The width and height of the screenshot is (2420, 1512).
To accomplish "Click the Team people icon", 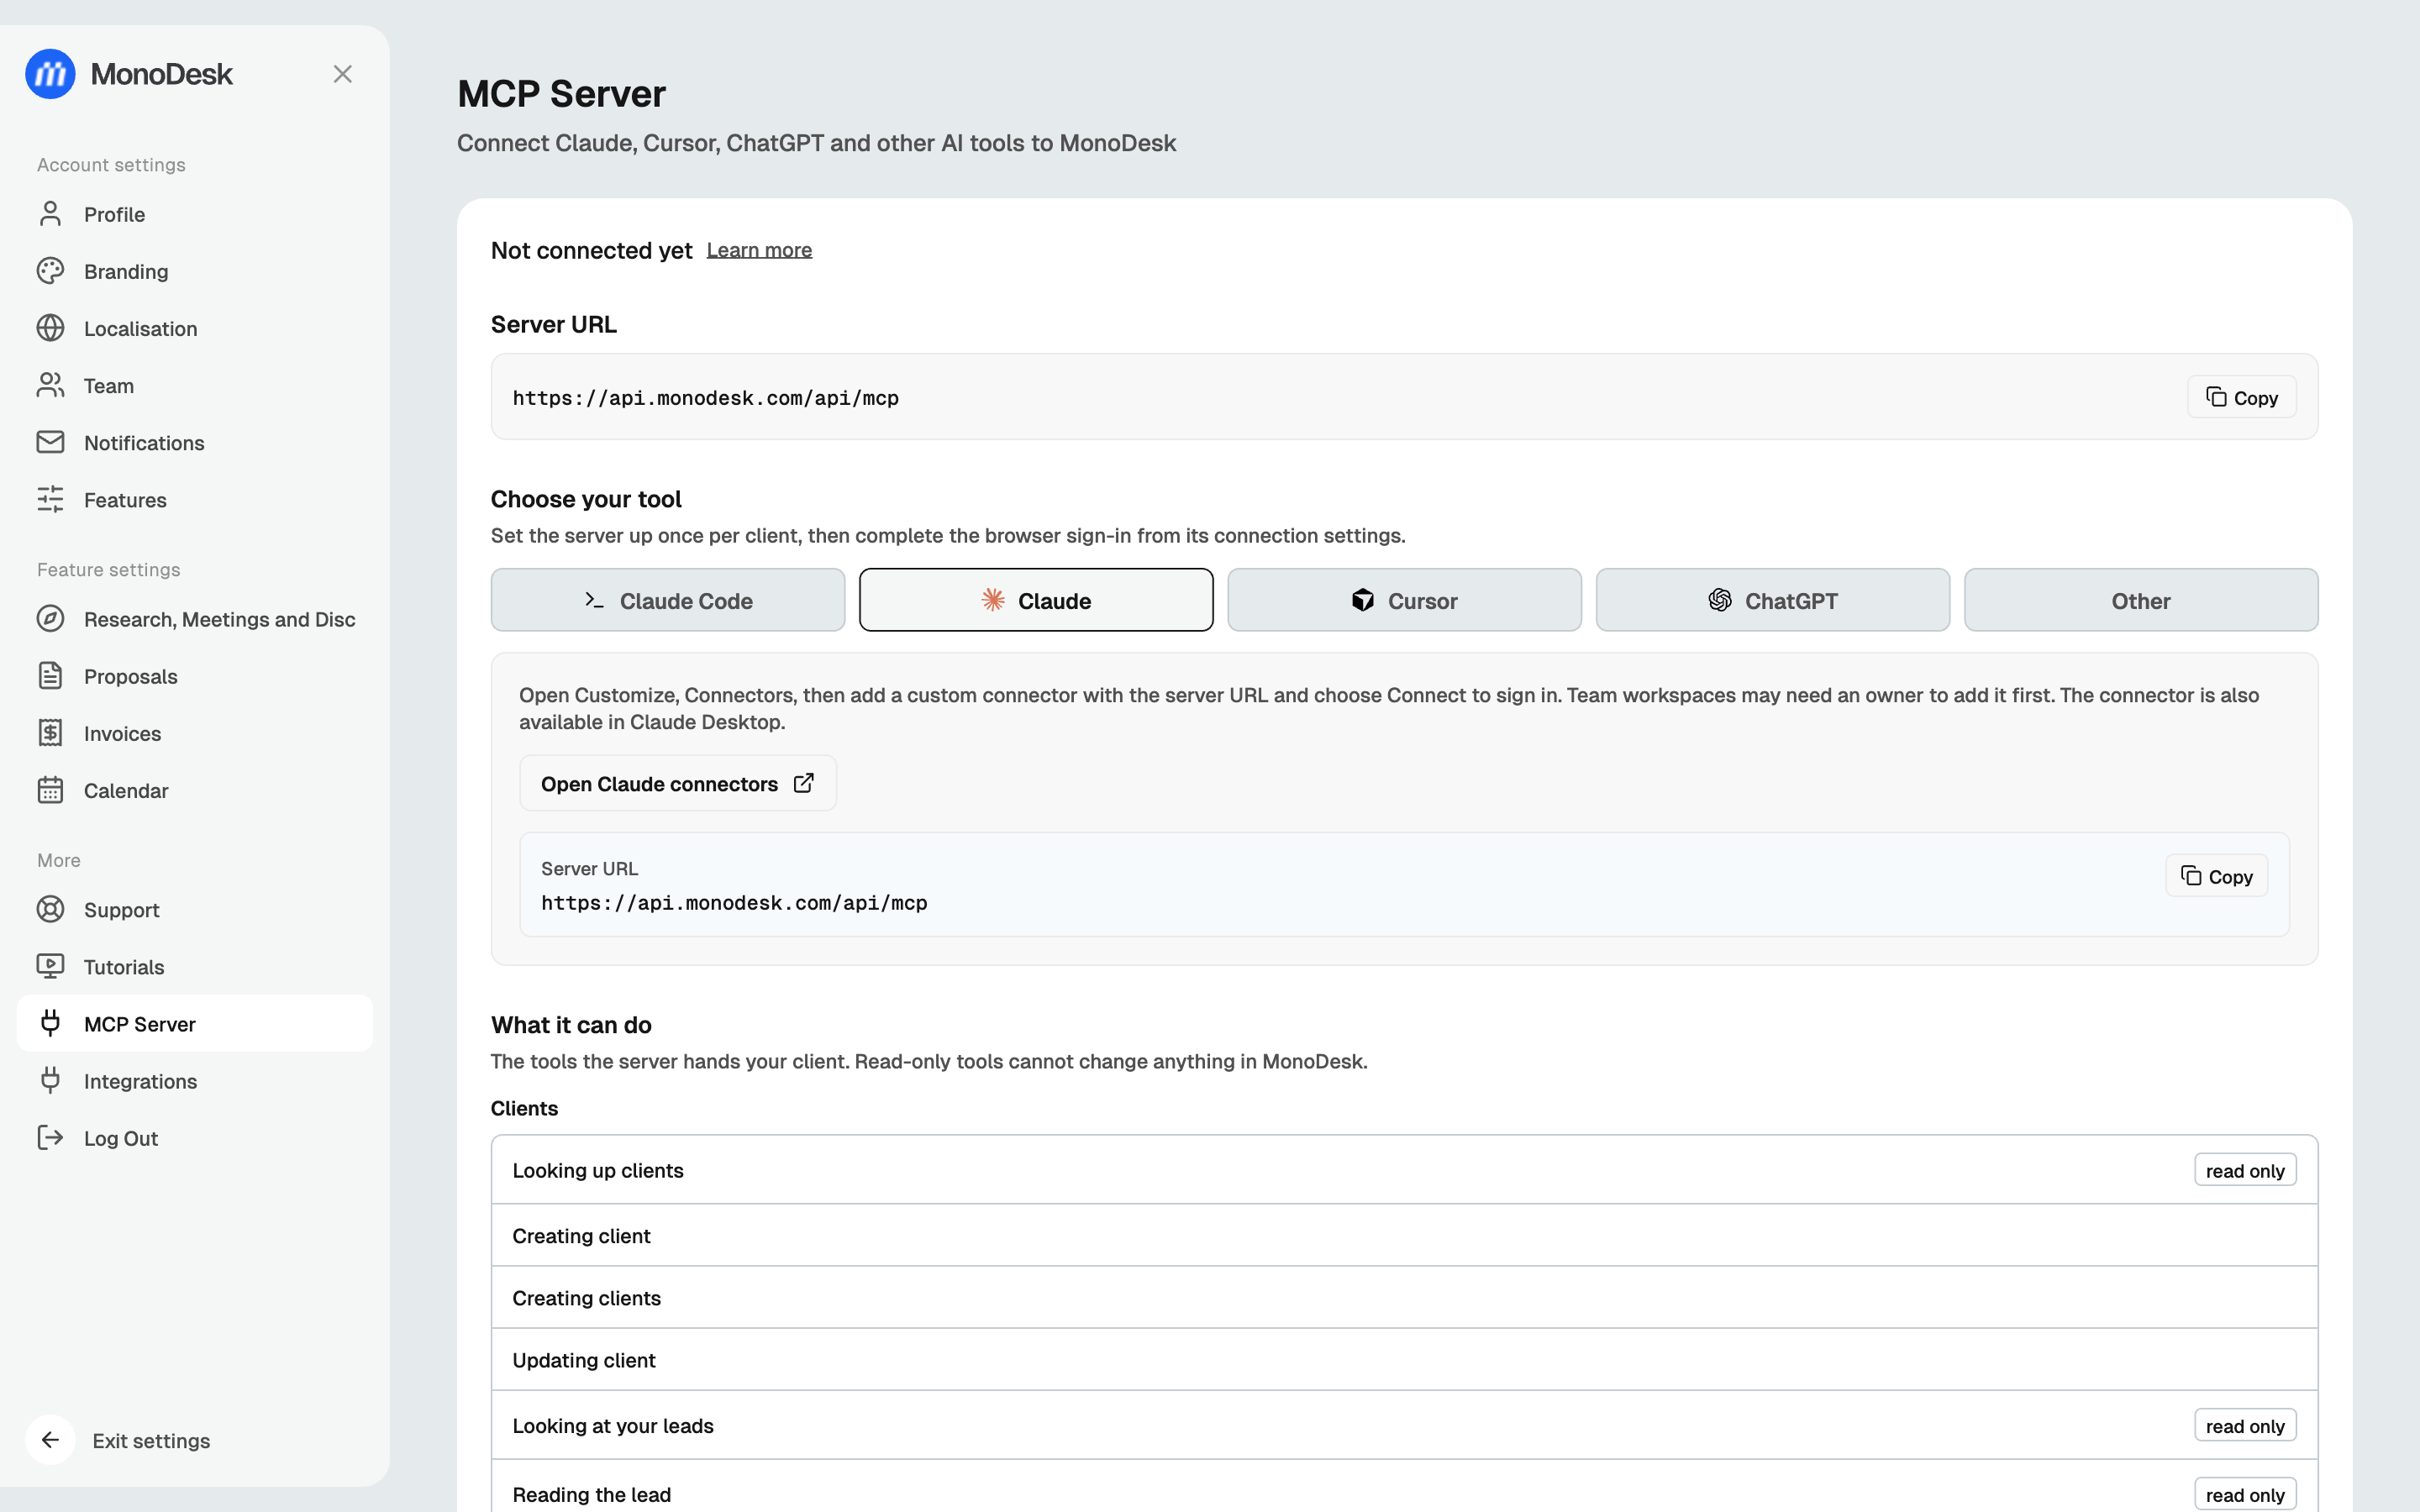I will [50, 385].
